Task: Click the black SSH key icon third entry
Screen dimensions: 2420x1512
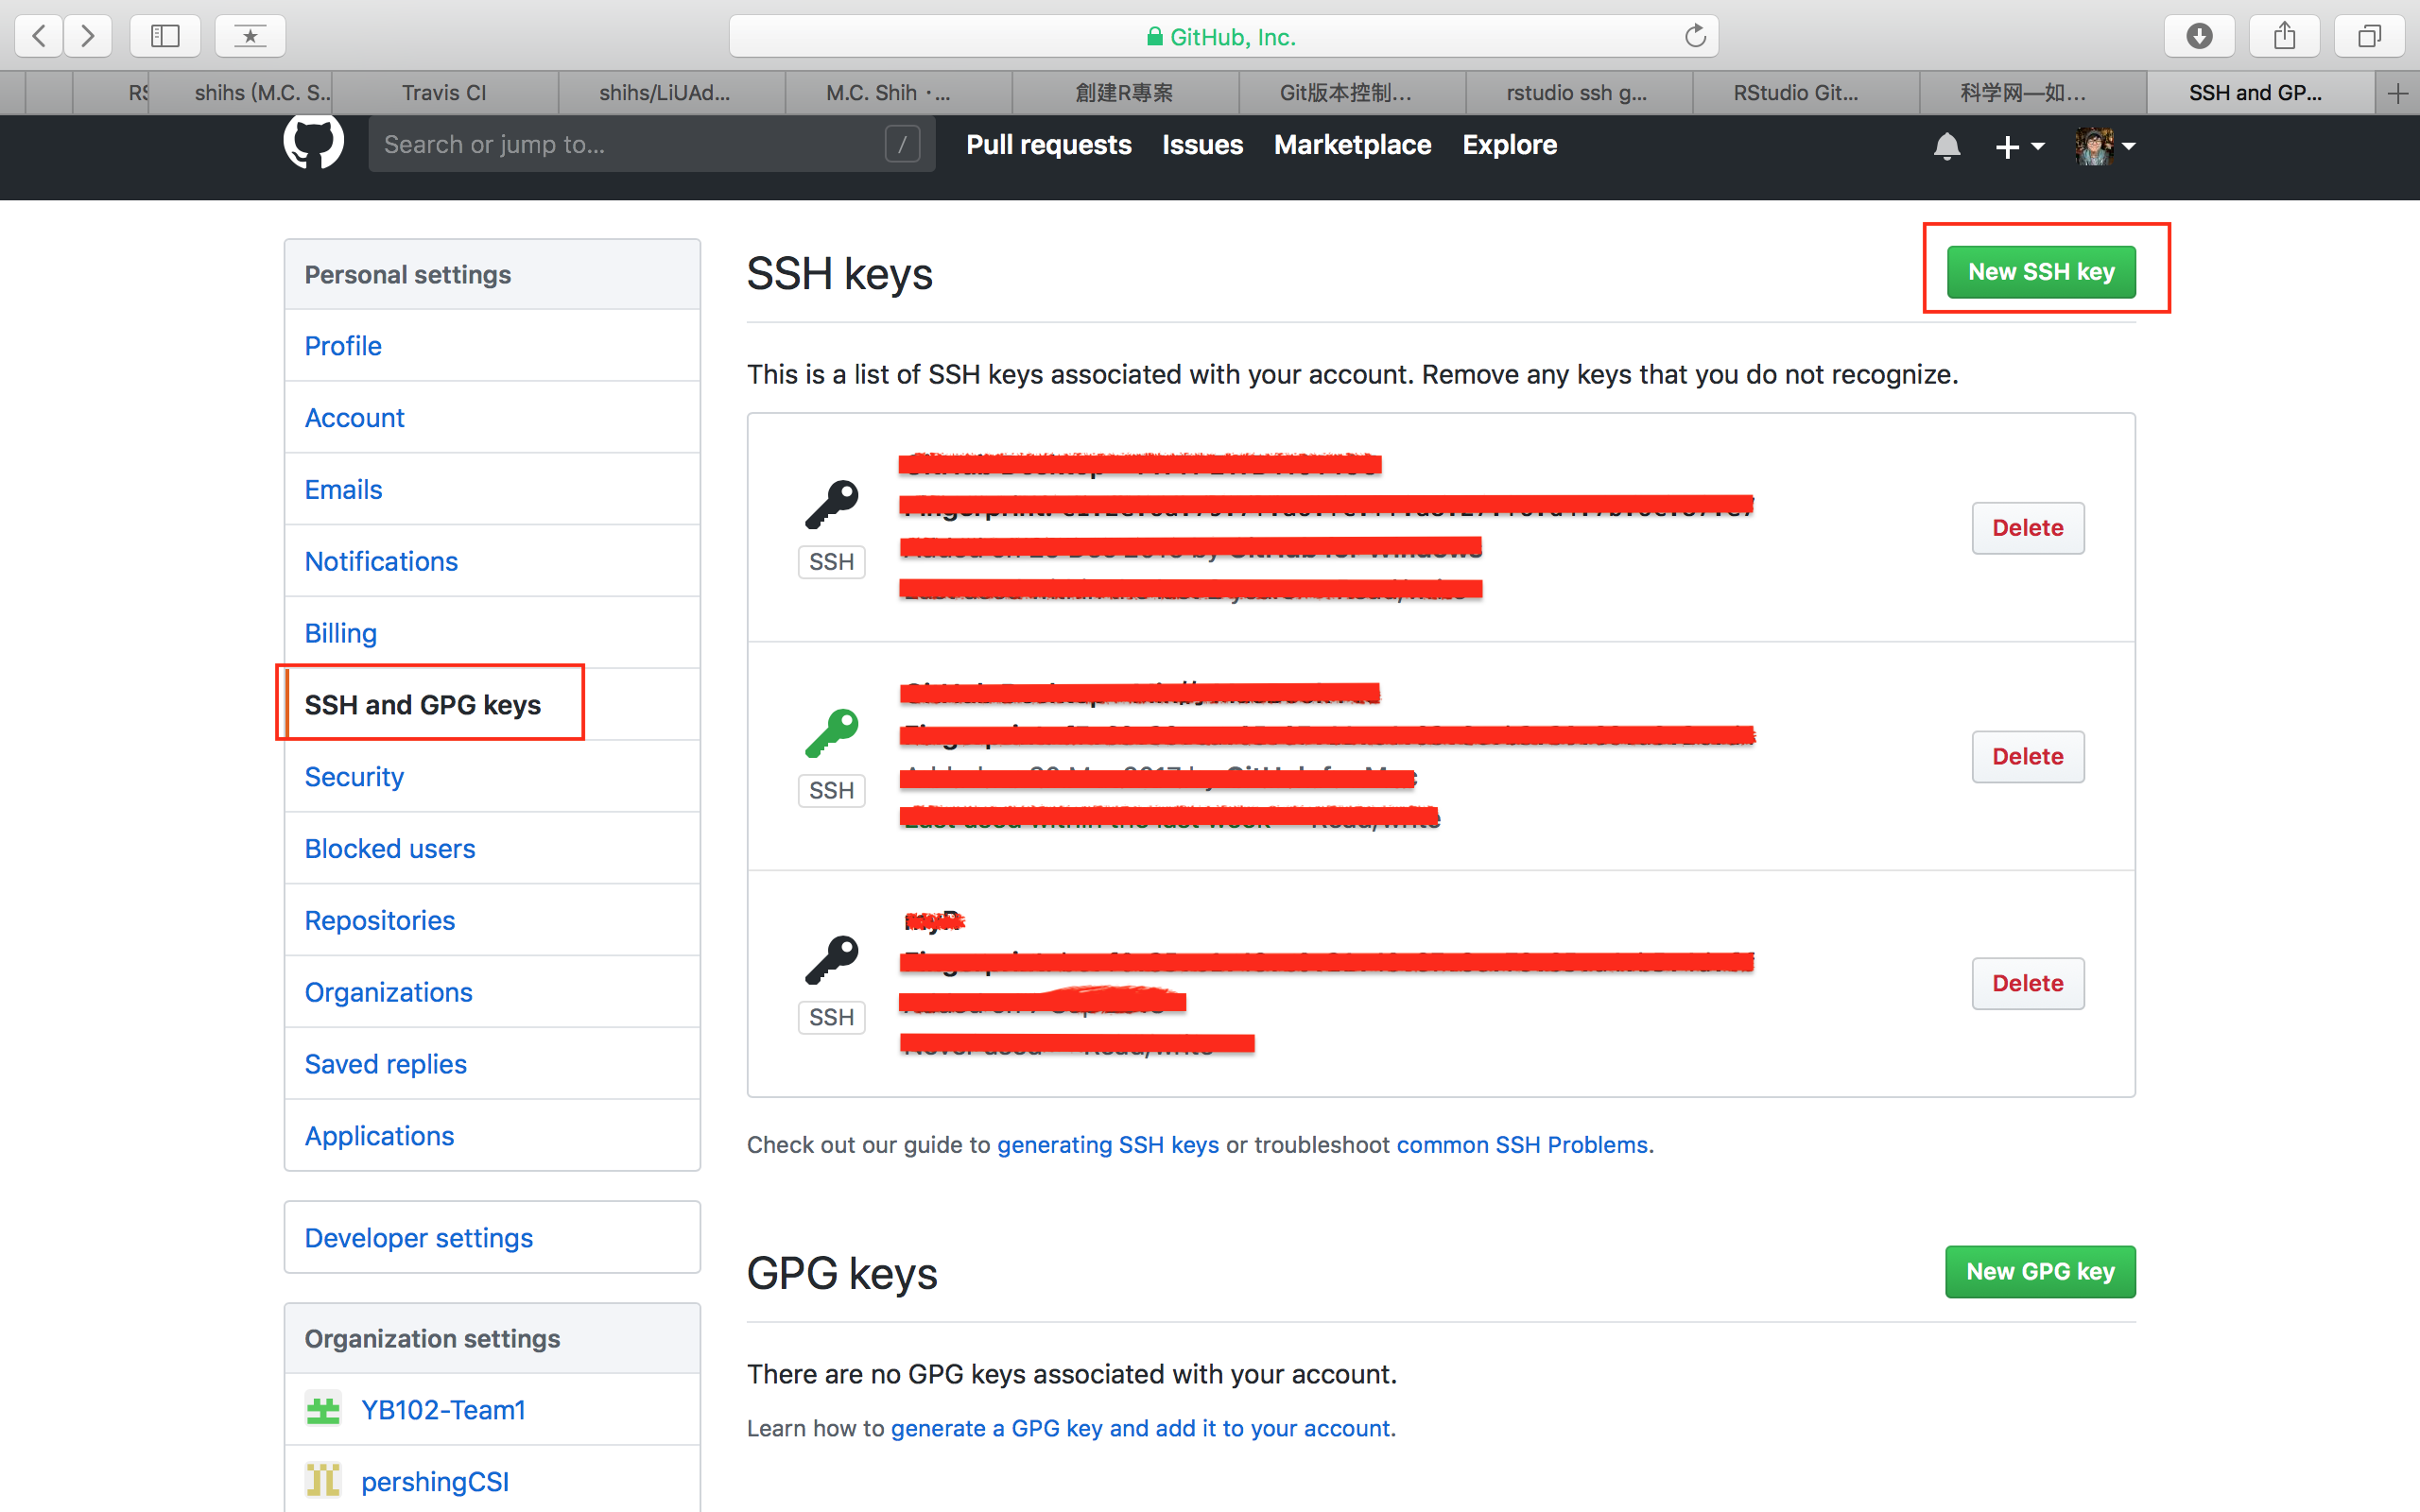Action: [x=831, y=960]
